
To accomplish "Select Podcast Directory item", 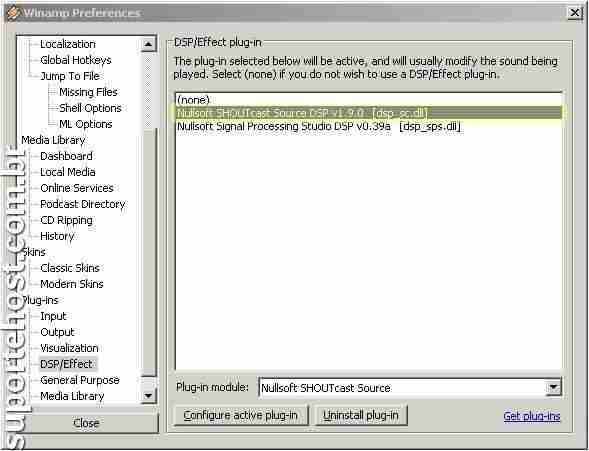I will coord(83,204).
